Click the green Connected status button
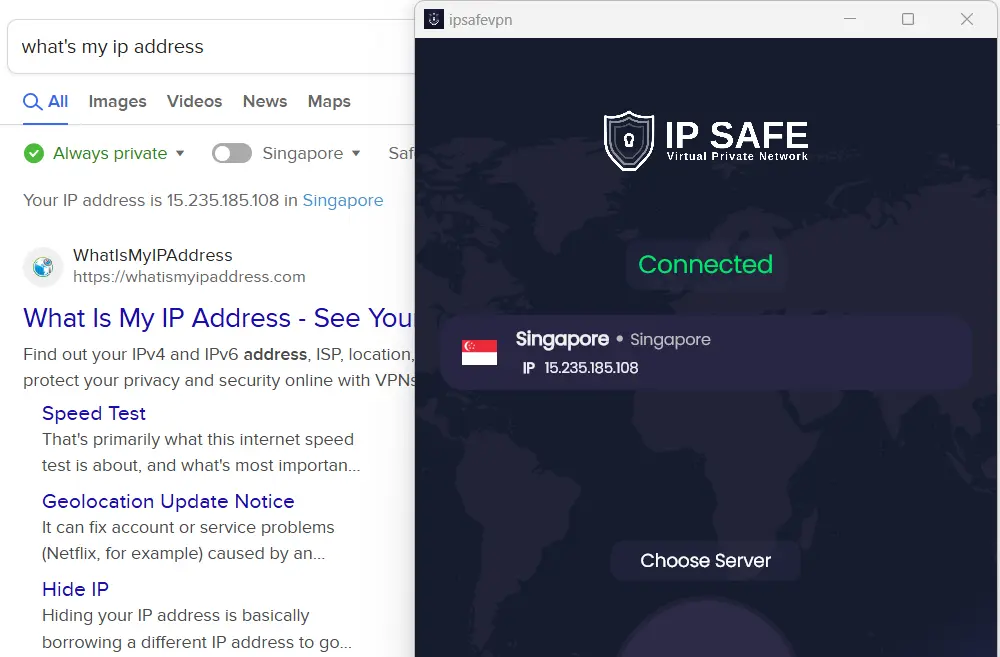 tap(705, 264)
